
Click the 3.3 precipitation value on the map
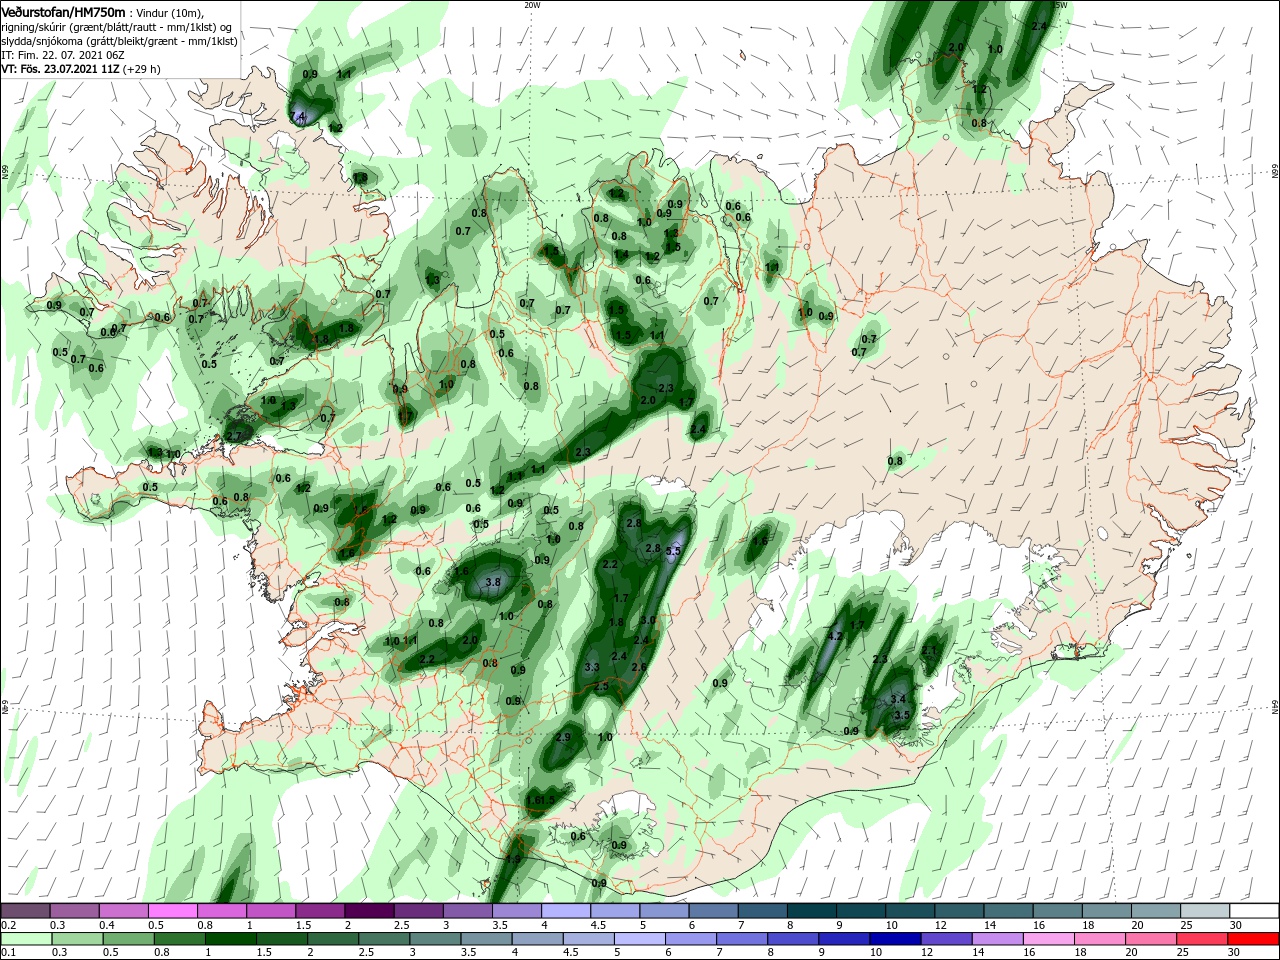[591, 667]
